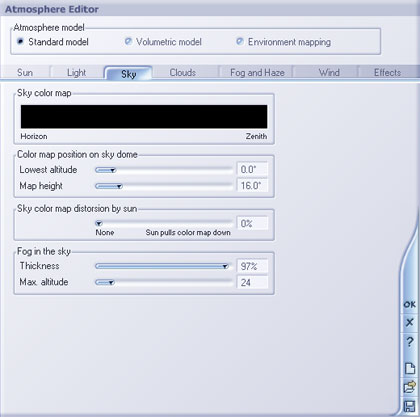420x417 pixels.
Task: Open the Effects tab
Action: (387, 72)
